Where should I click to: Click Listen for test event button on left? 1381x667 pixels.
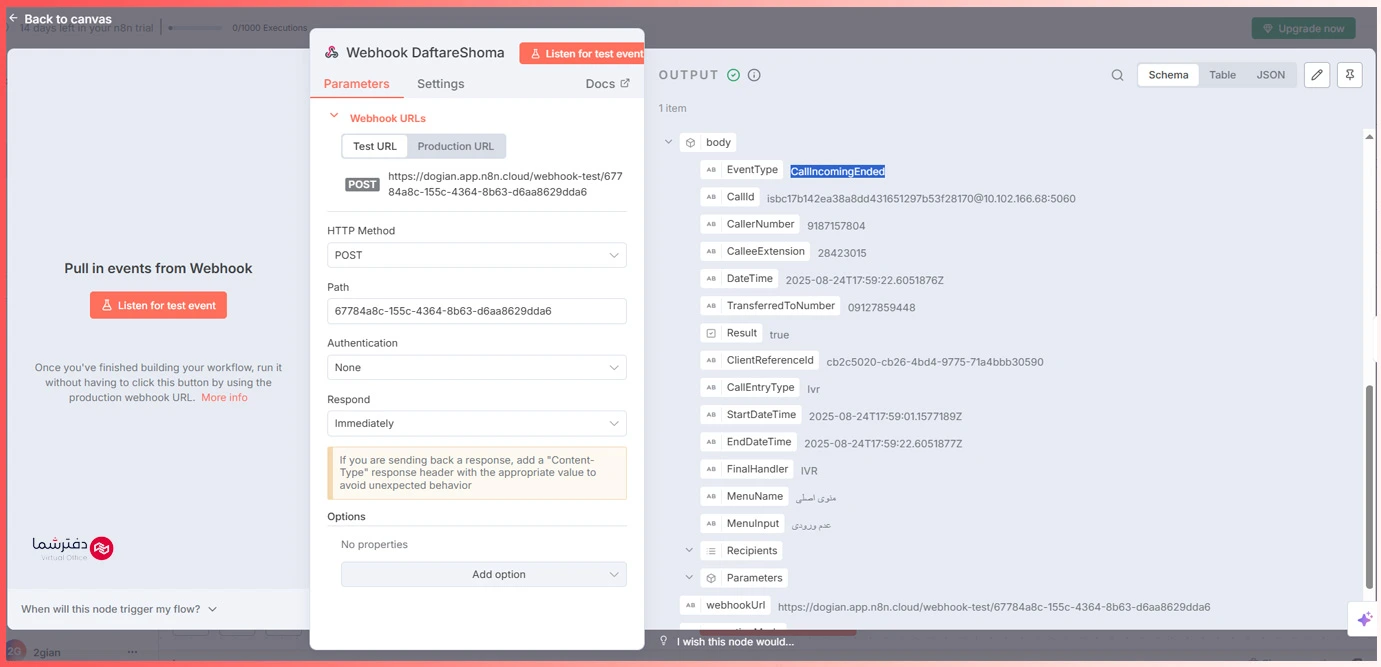coord(158,305)
